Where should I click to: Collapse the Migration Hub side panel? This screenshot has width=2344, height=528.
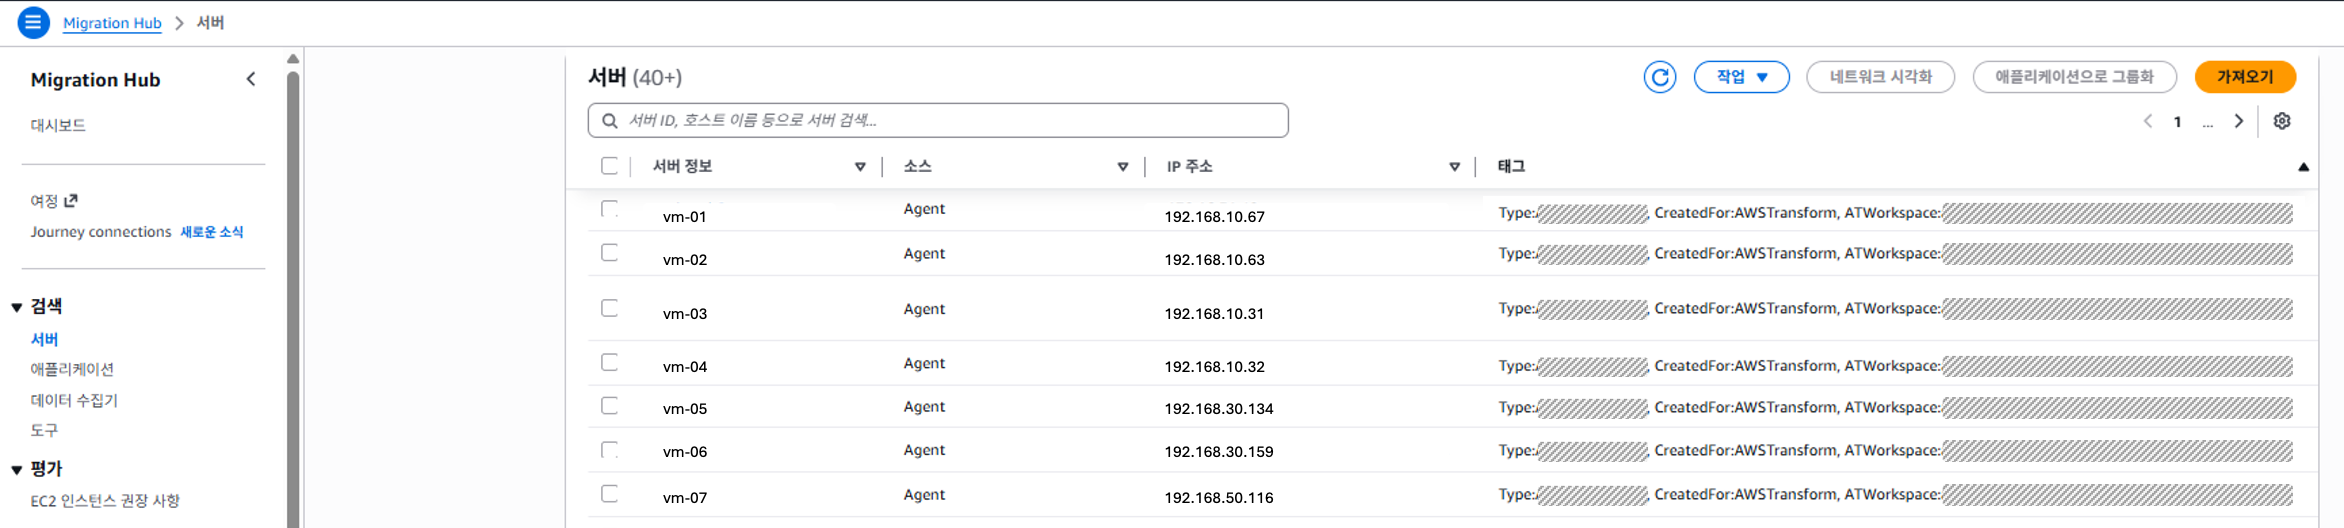click(251, 79)
